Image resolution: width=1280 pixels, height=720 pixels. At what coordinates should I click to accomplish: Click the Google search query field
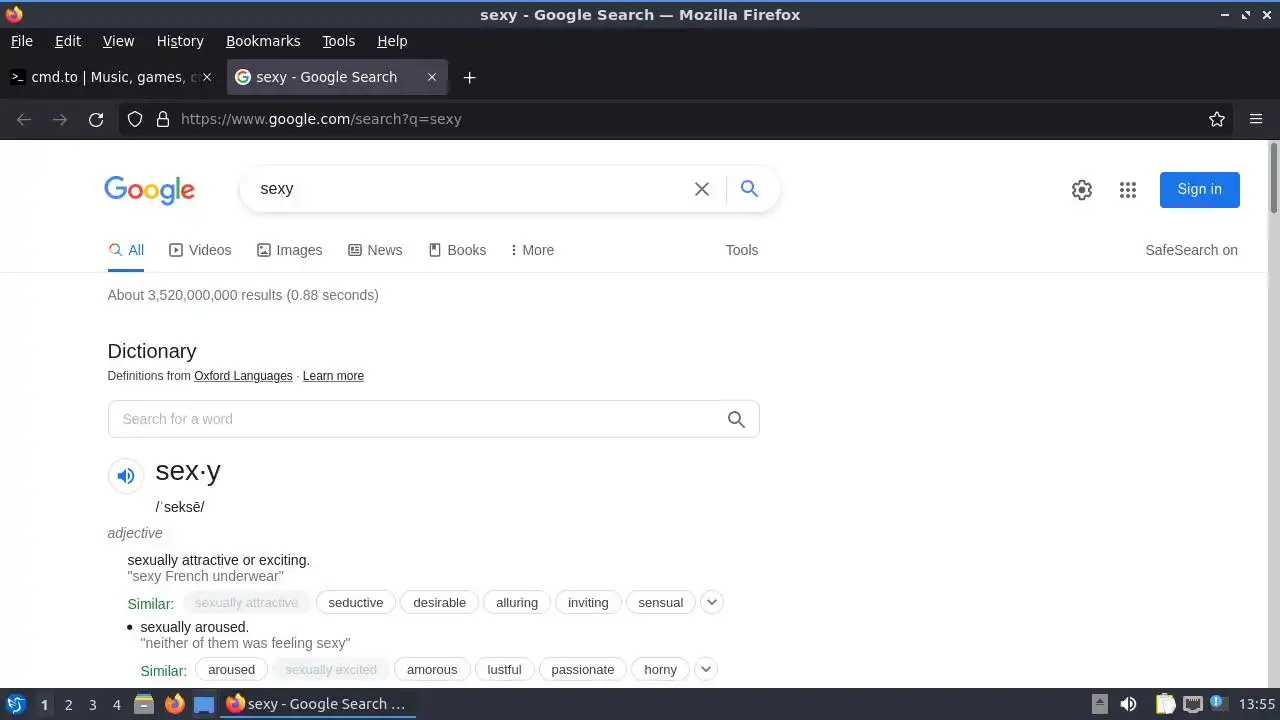click(x=470, y=189)
